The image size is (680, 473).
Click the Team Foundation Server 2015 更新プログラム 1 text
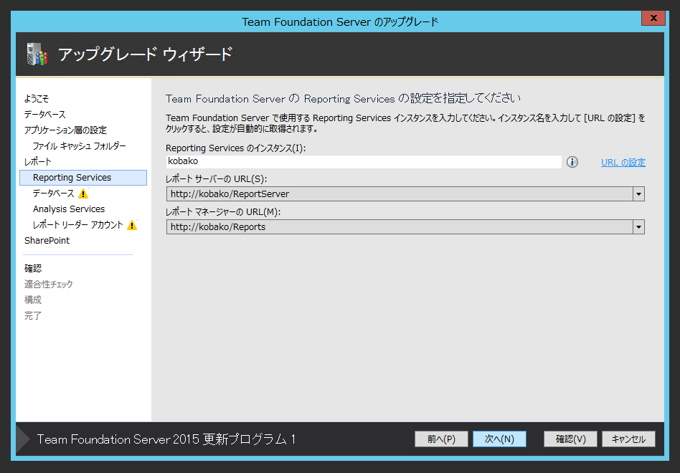click(166, 439)
